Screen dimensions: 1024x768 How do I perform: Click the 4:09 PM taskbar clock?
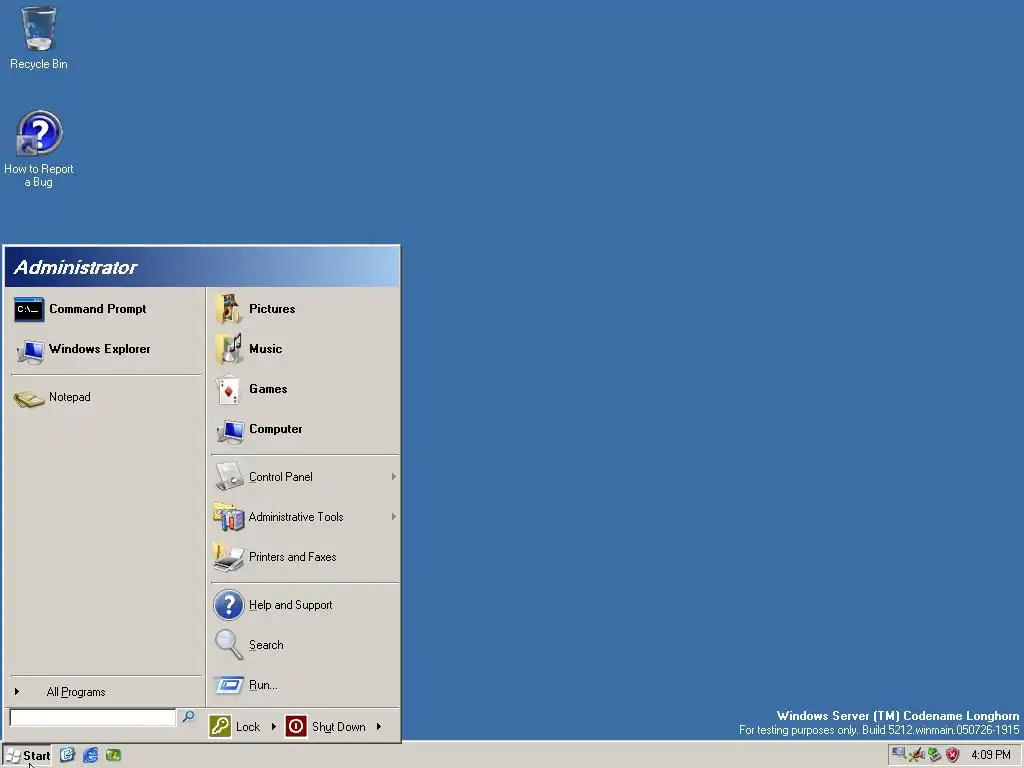tap(991, 755)
